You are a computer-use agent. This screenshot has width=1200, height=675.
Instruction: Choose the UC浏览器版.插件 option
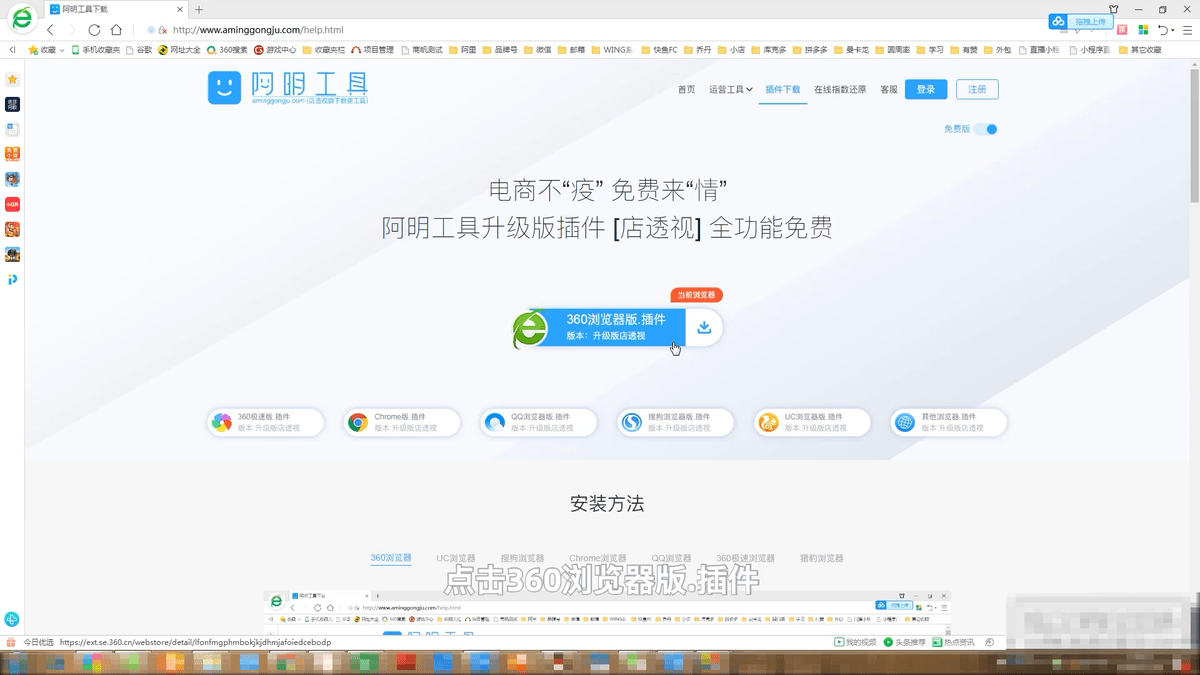pos(812,423)
